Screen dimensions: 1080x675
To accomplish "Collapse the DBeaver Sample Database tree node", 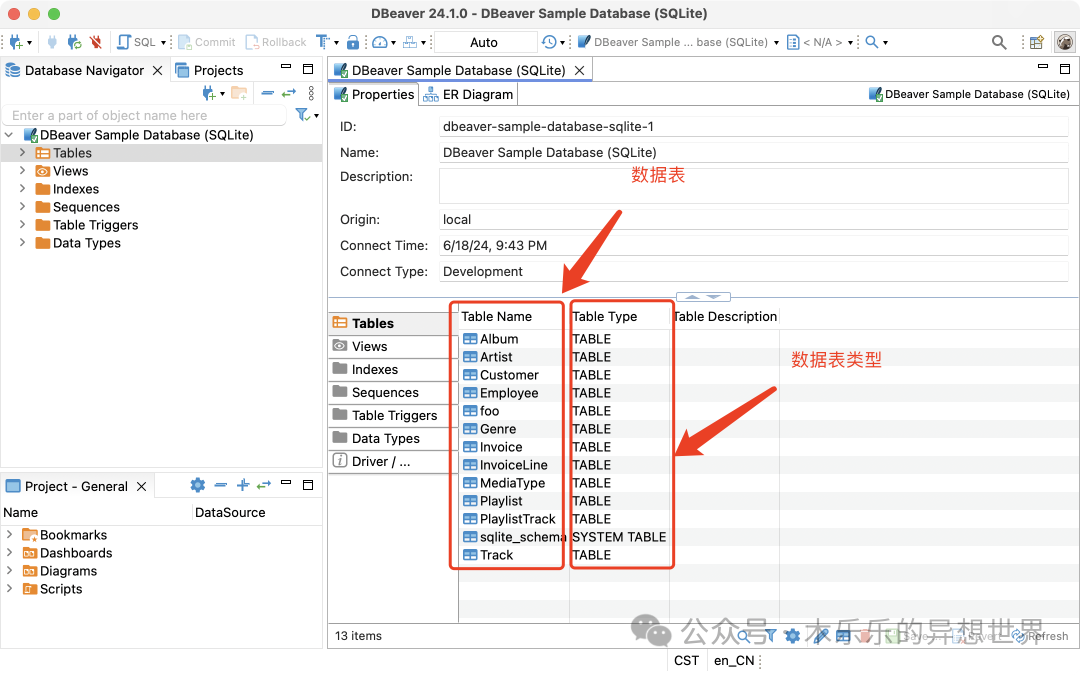I will [x=9, y=134].
